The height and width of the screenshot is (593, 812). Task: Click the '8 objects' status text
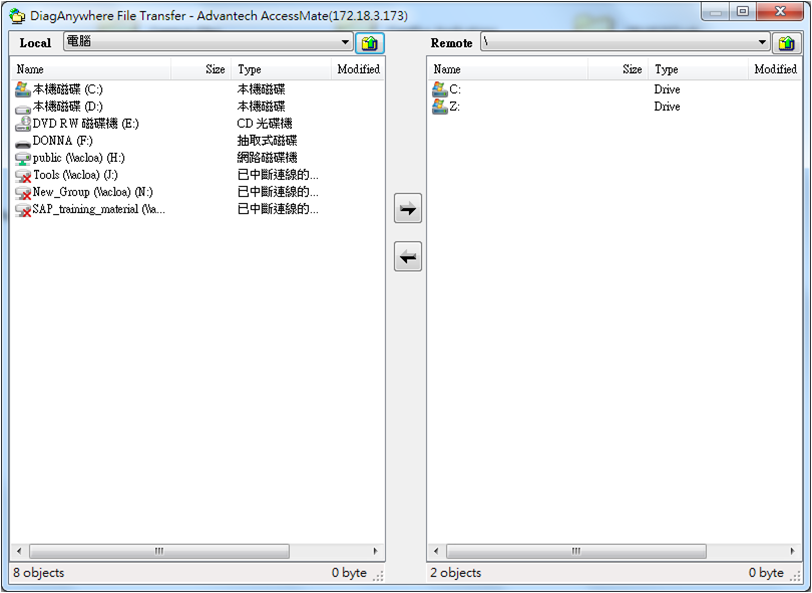tap(39, 573)
